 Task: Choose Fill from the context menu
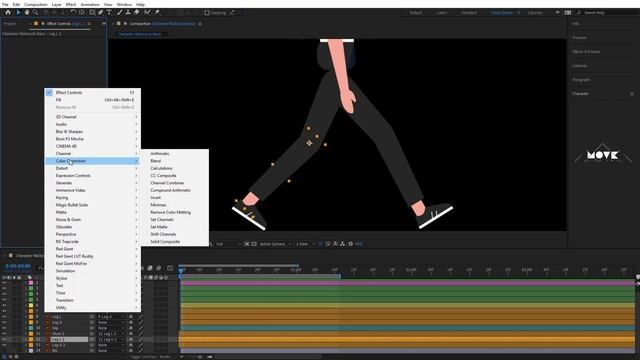pyautogui.click(x=93, y=100)
